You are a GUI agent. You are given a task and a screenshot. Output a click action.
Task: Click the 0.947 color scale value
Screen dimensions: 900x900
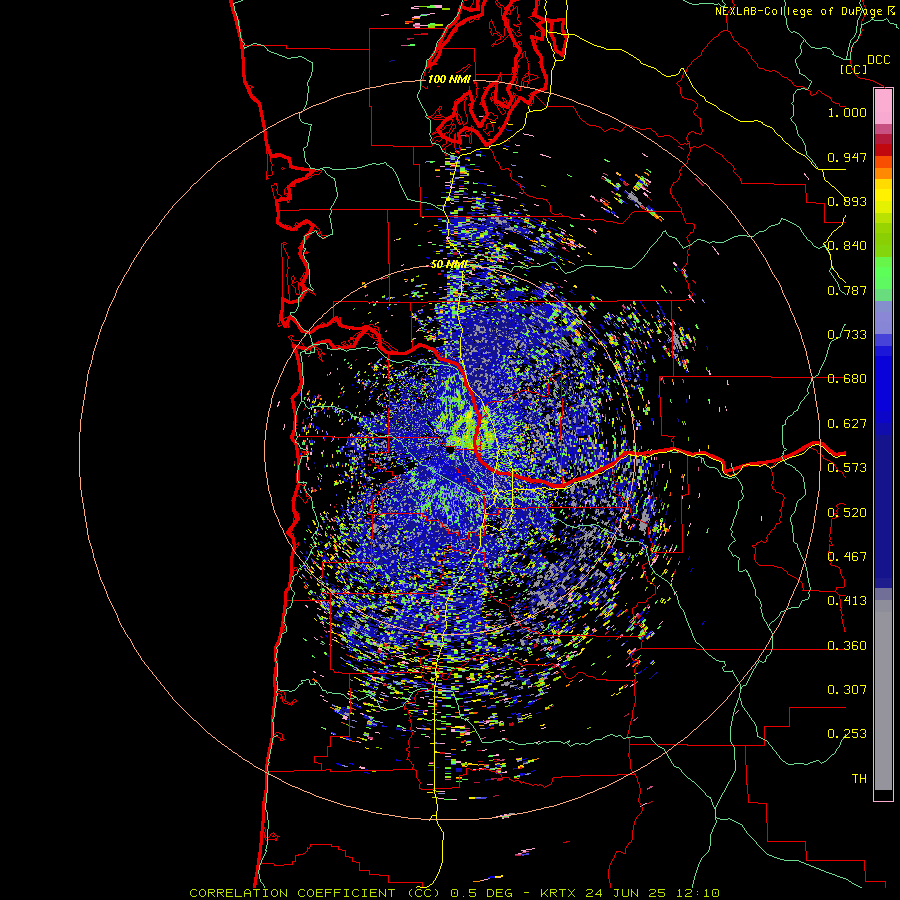847,157
